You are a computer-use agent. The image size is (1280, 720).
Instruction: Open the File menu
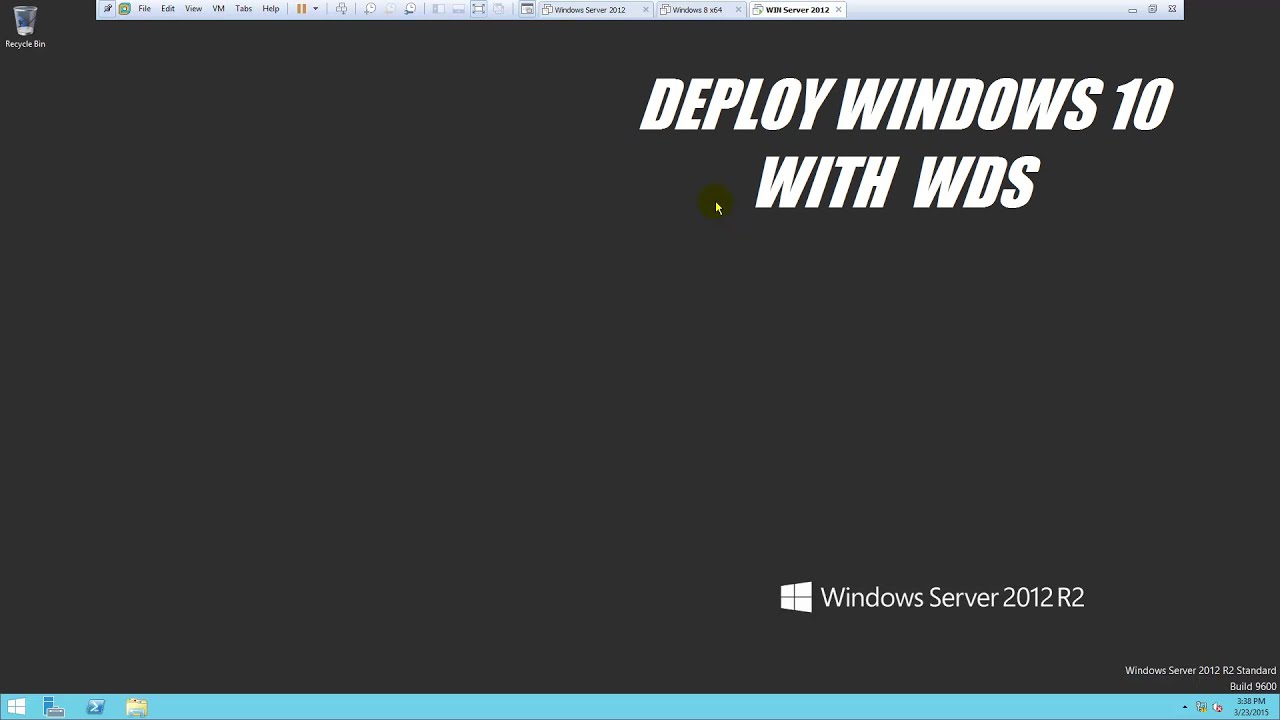click(x=144, y=9)
